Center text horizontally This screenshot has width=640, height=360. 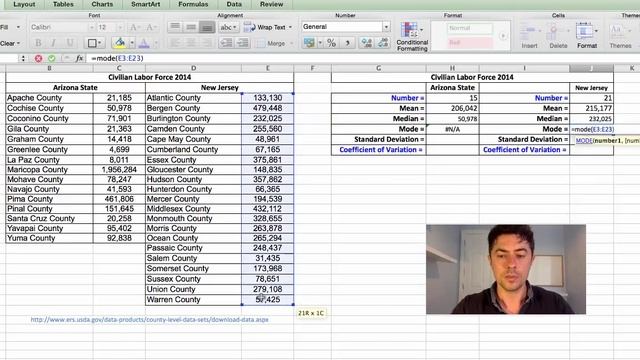point(191,43)
